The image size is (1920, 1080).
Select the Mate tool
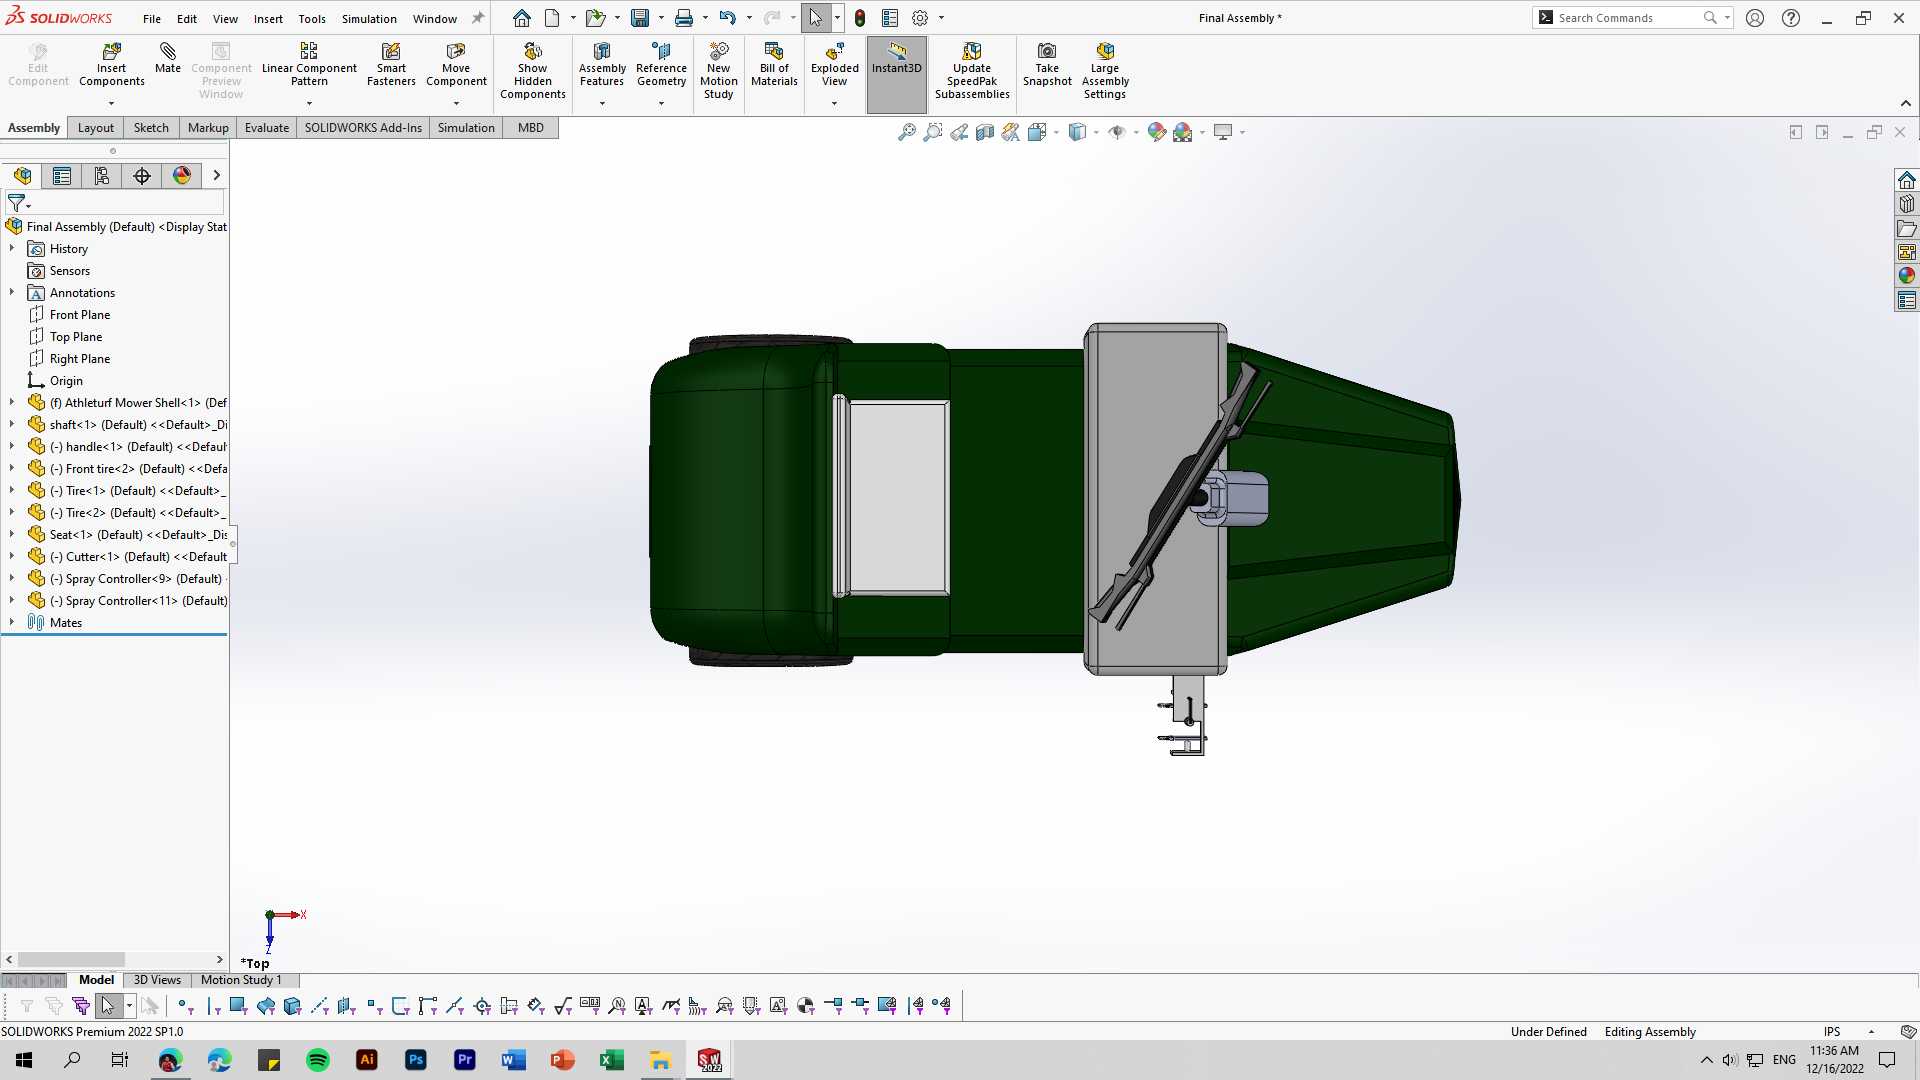(168, 58)
